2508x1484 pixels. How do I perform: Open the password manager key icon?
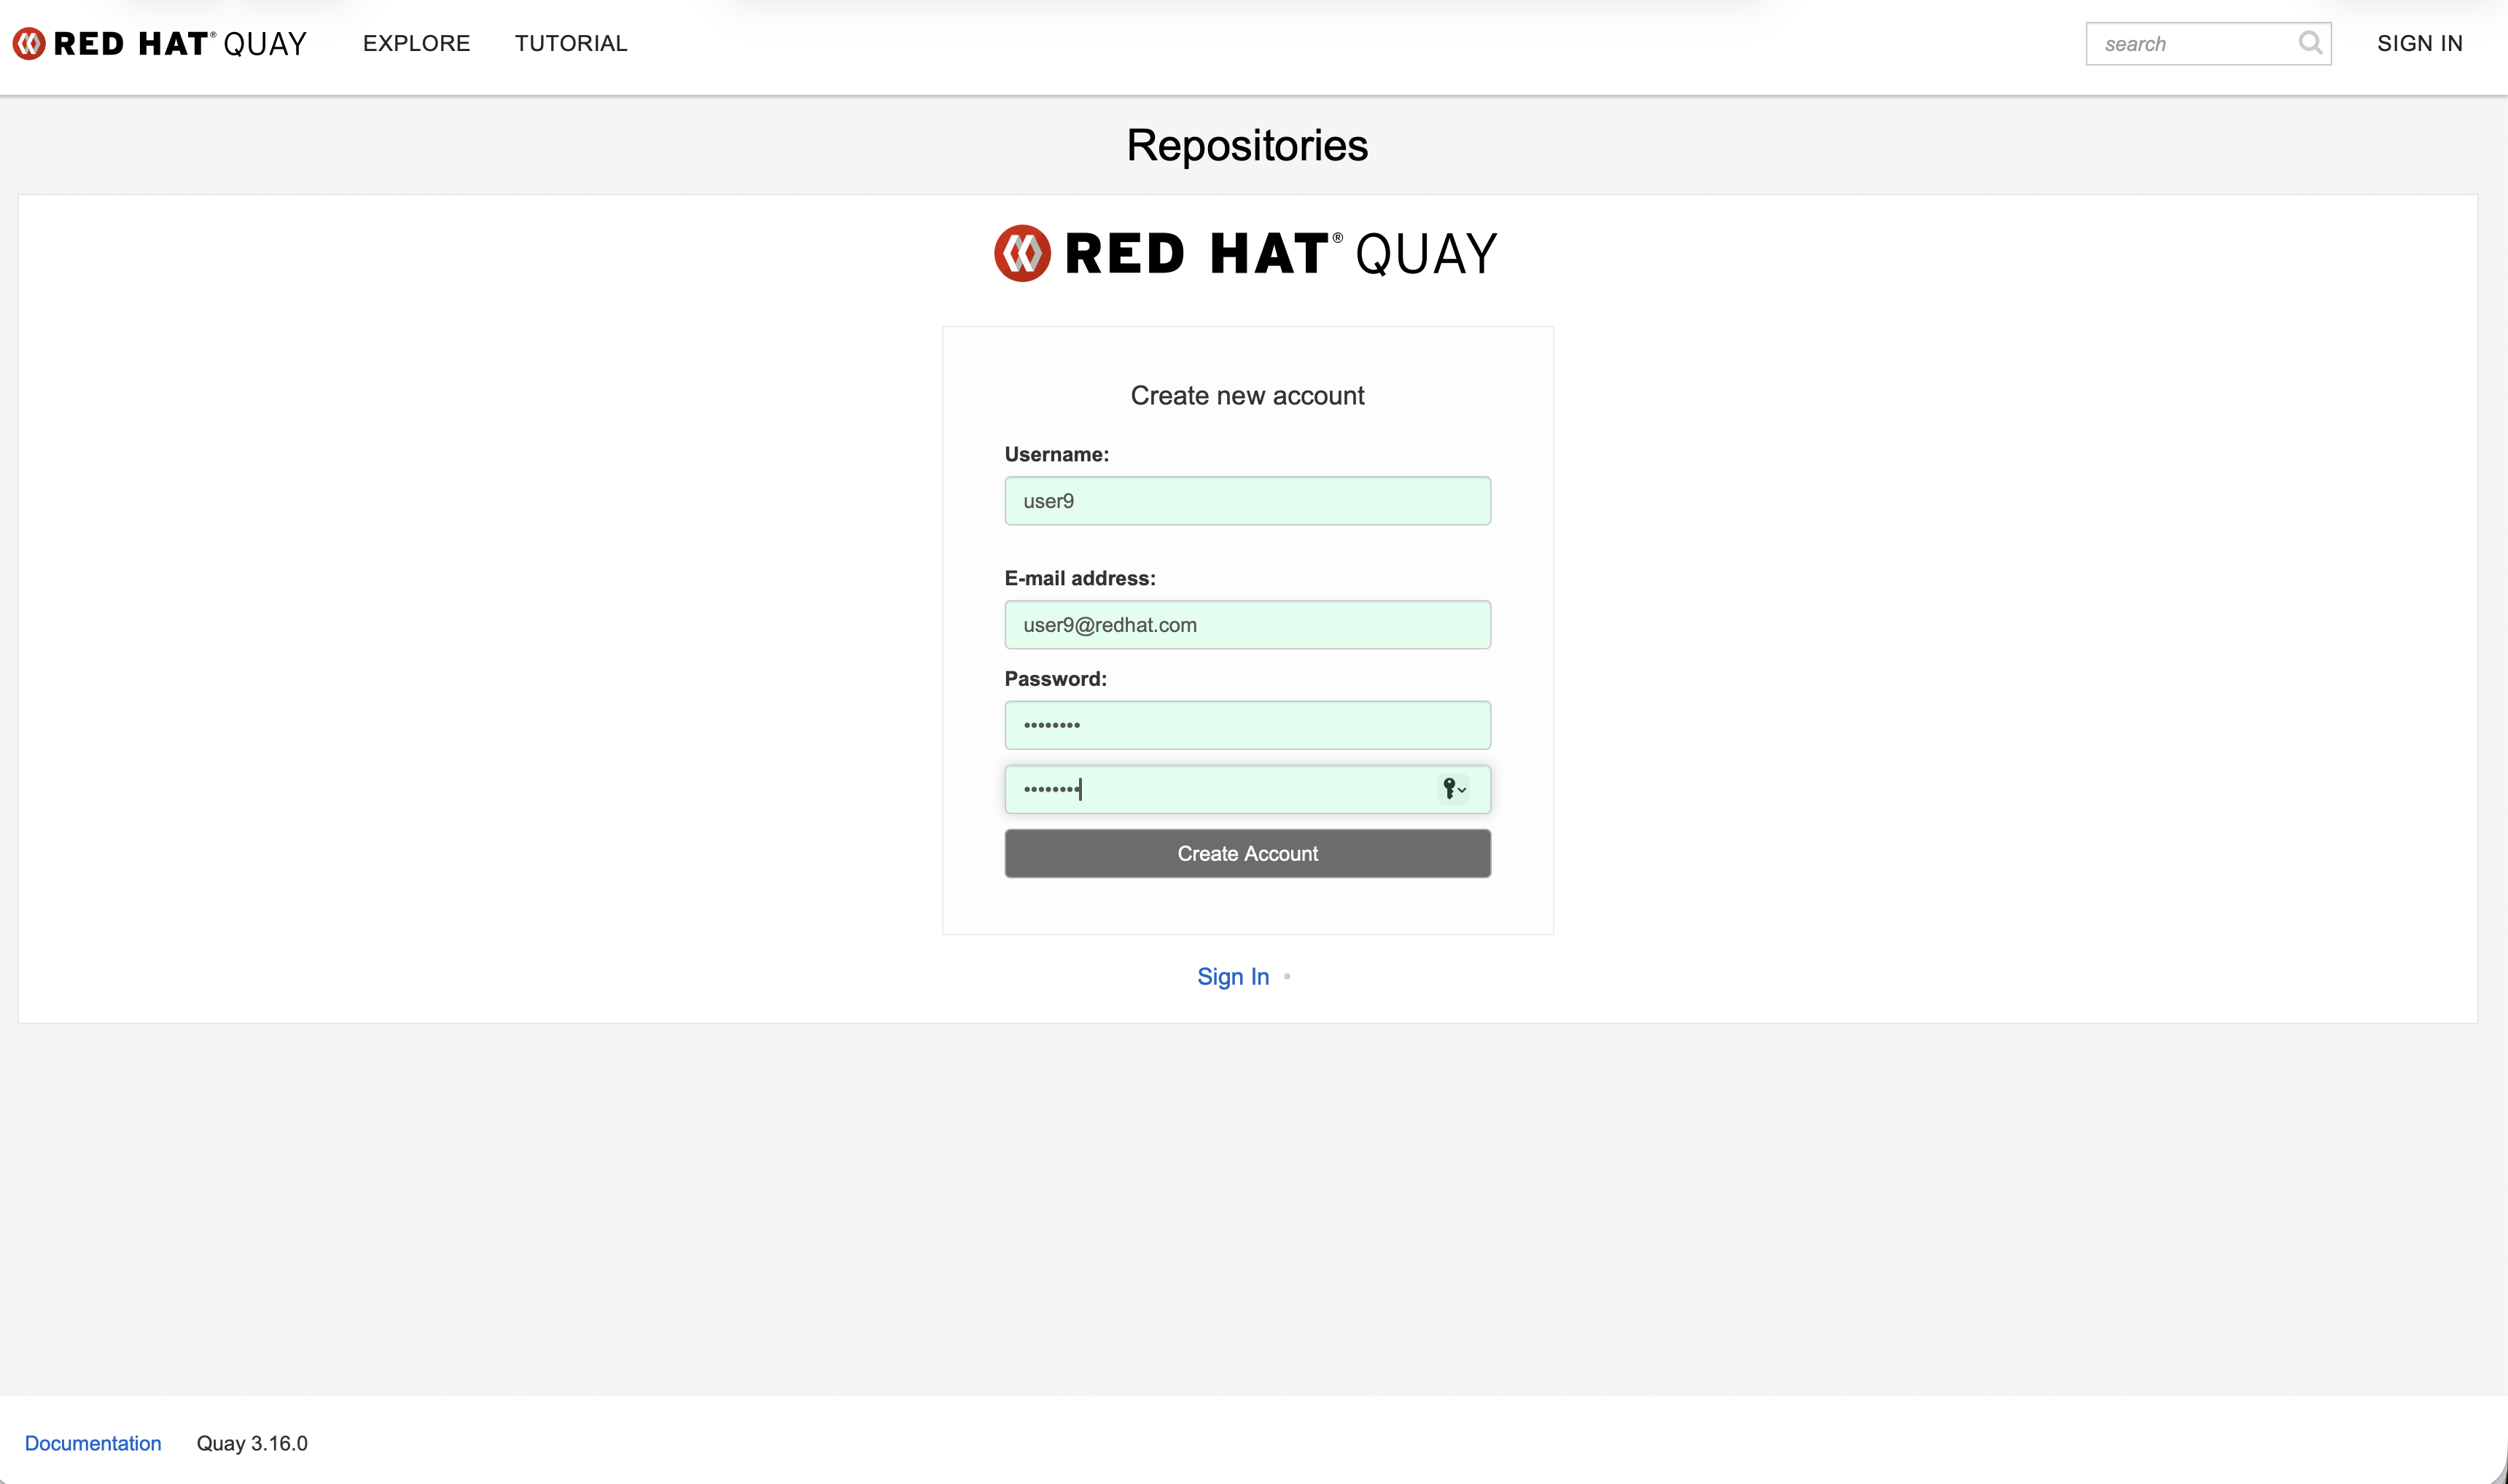tap(1452, 789)
